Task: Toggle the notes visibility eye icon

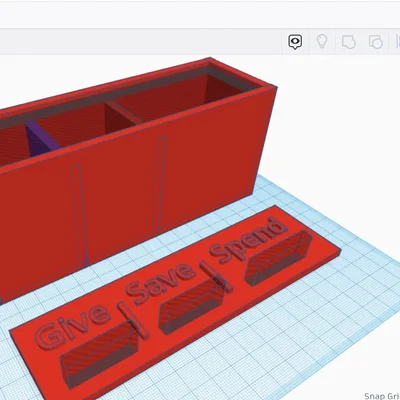Action: coord(295,42)
